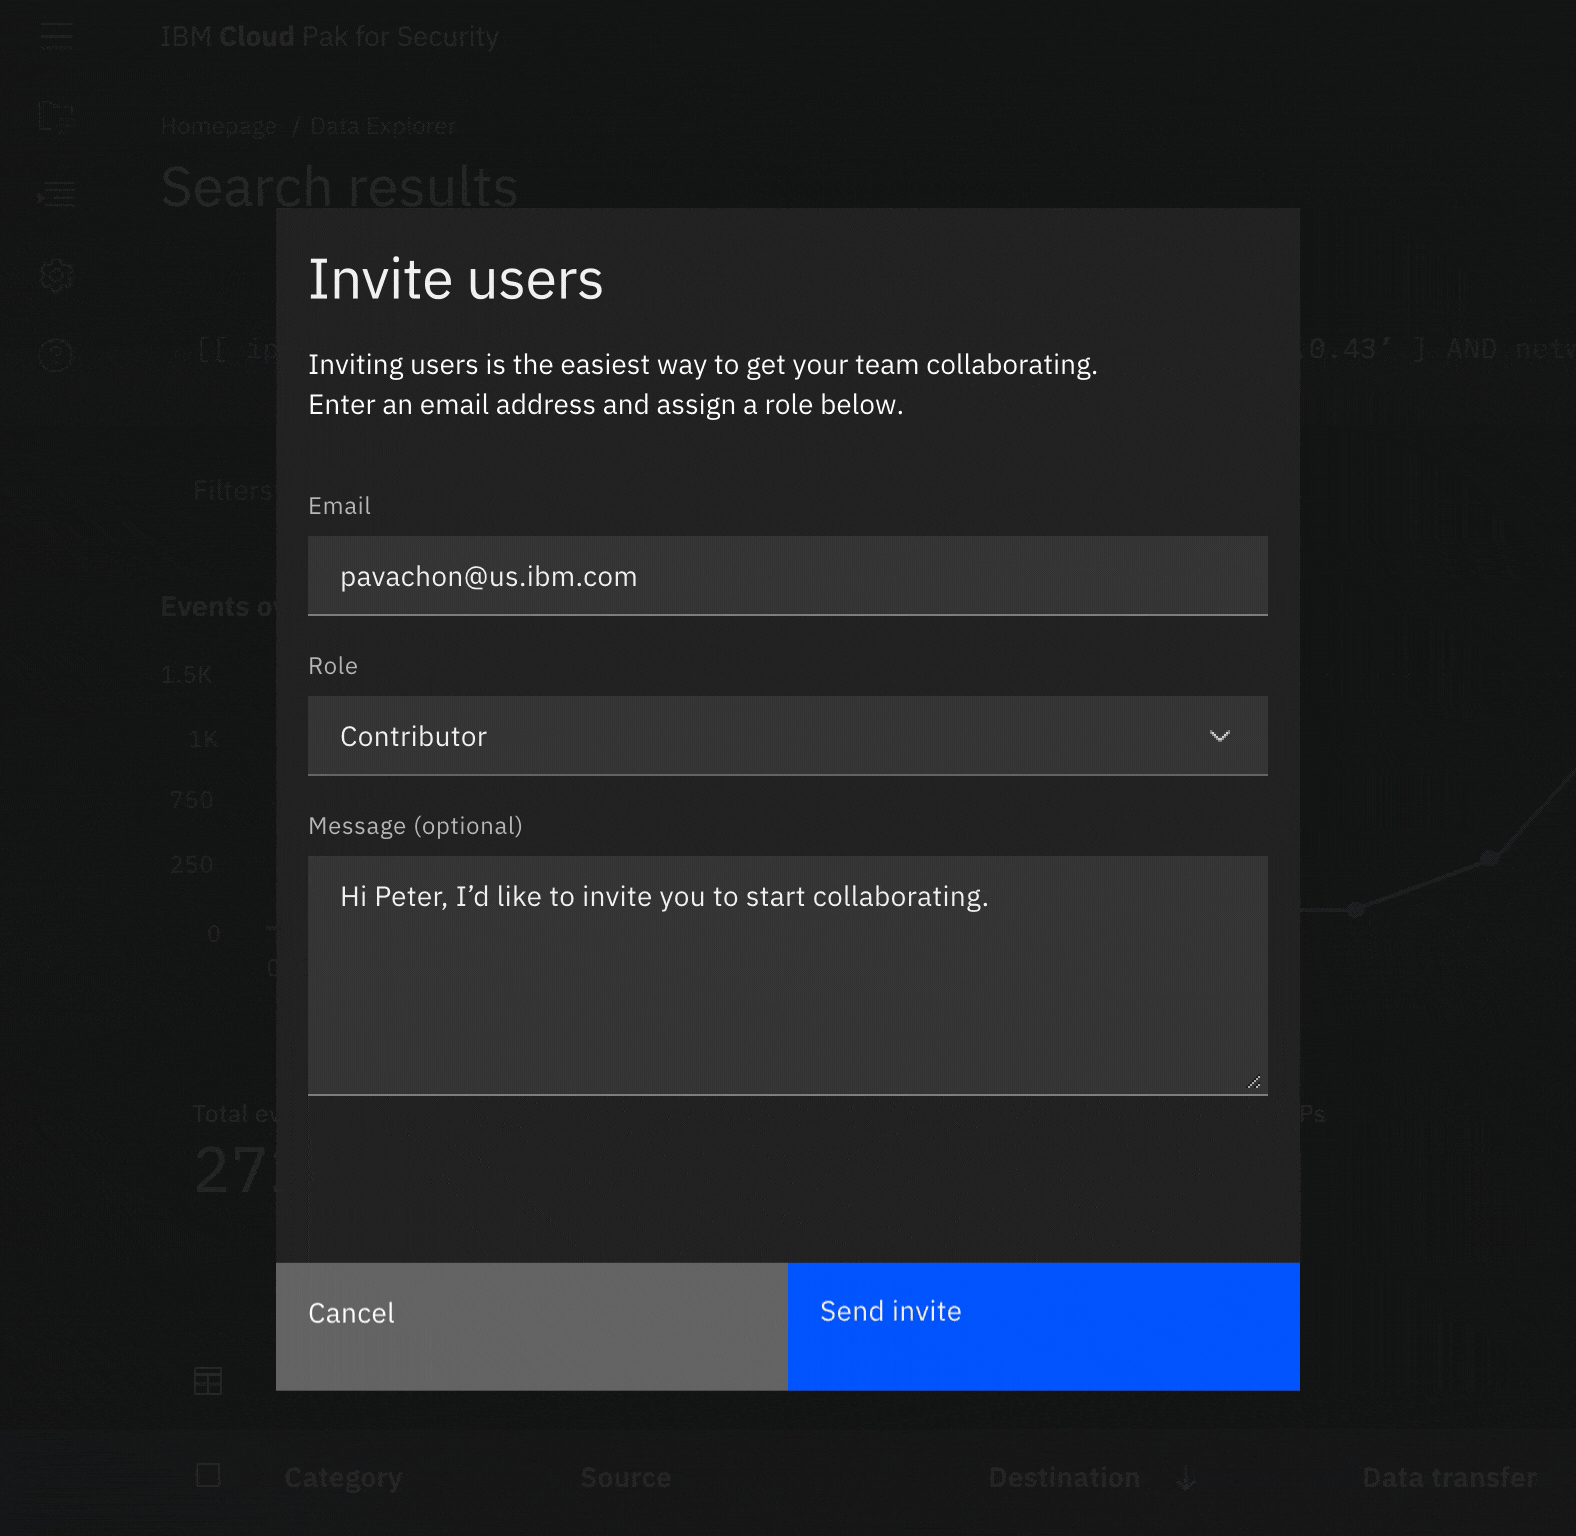The image size is (1576, 1536).
Task: Toggle the select-all table checkbox
Action: tap(208, 1475)
